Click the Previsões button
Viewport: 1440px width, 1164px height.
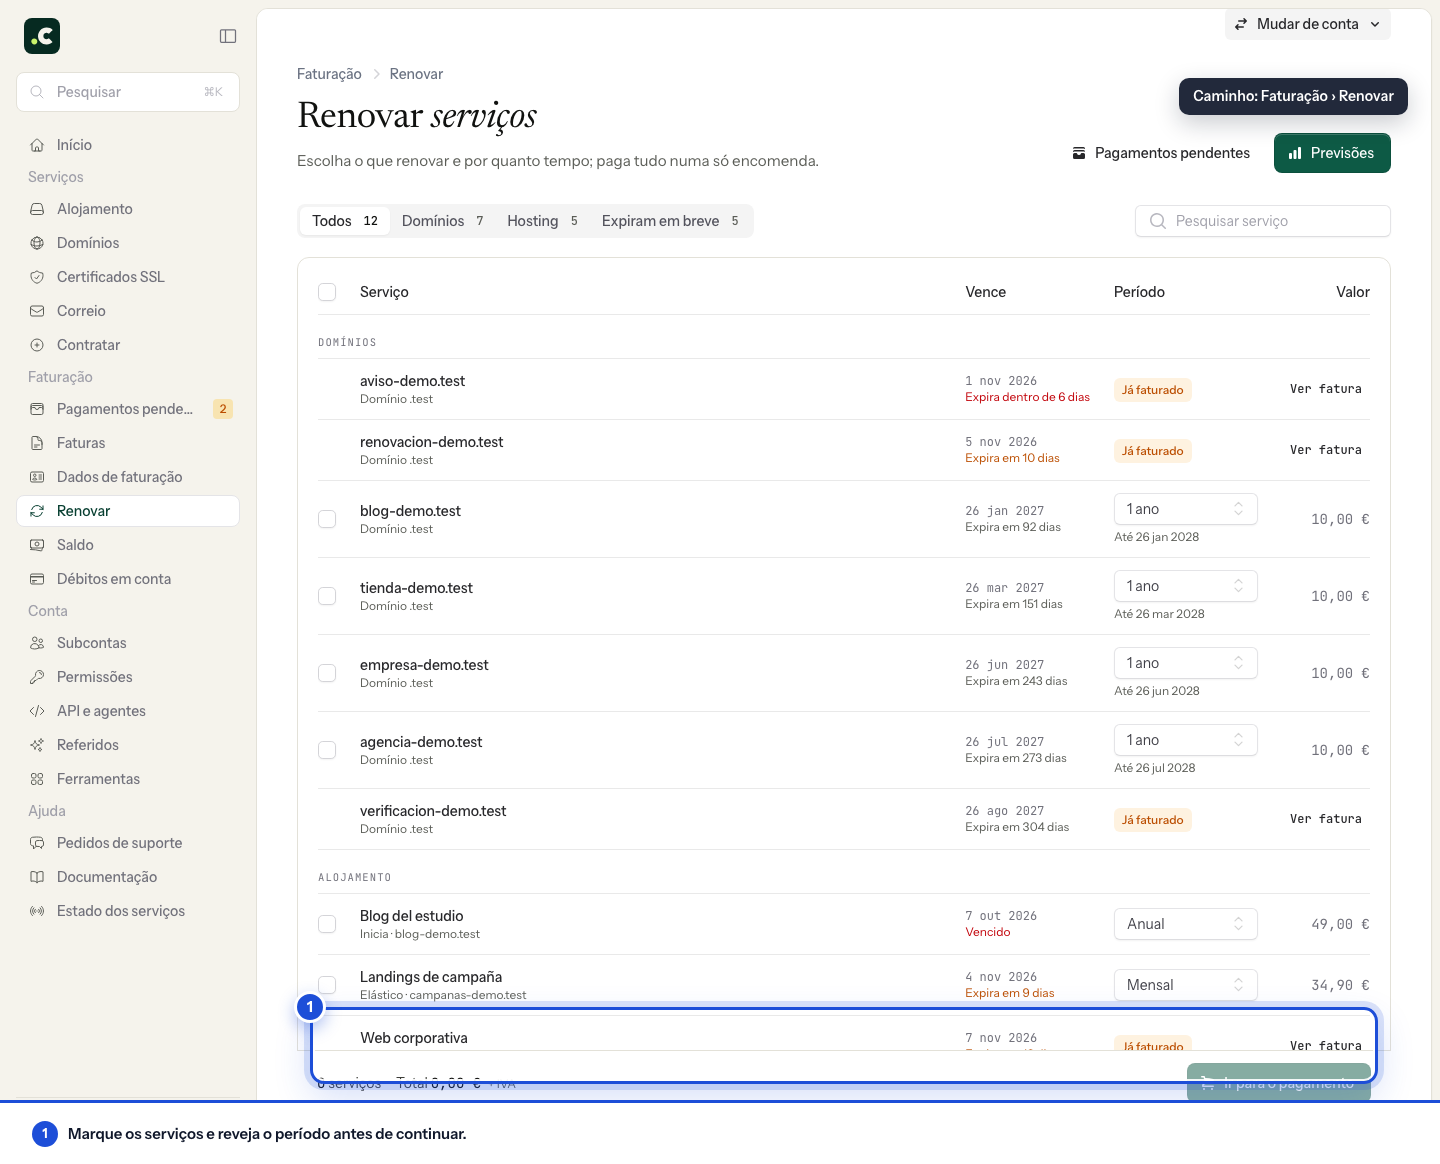[x=1332, y=153]
